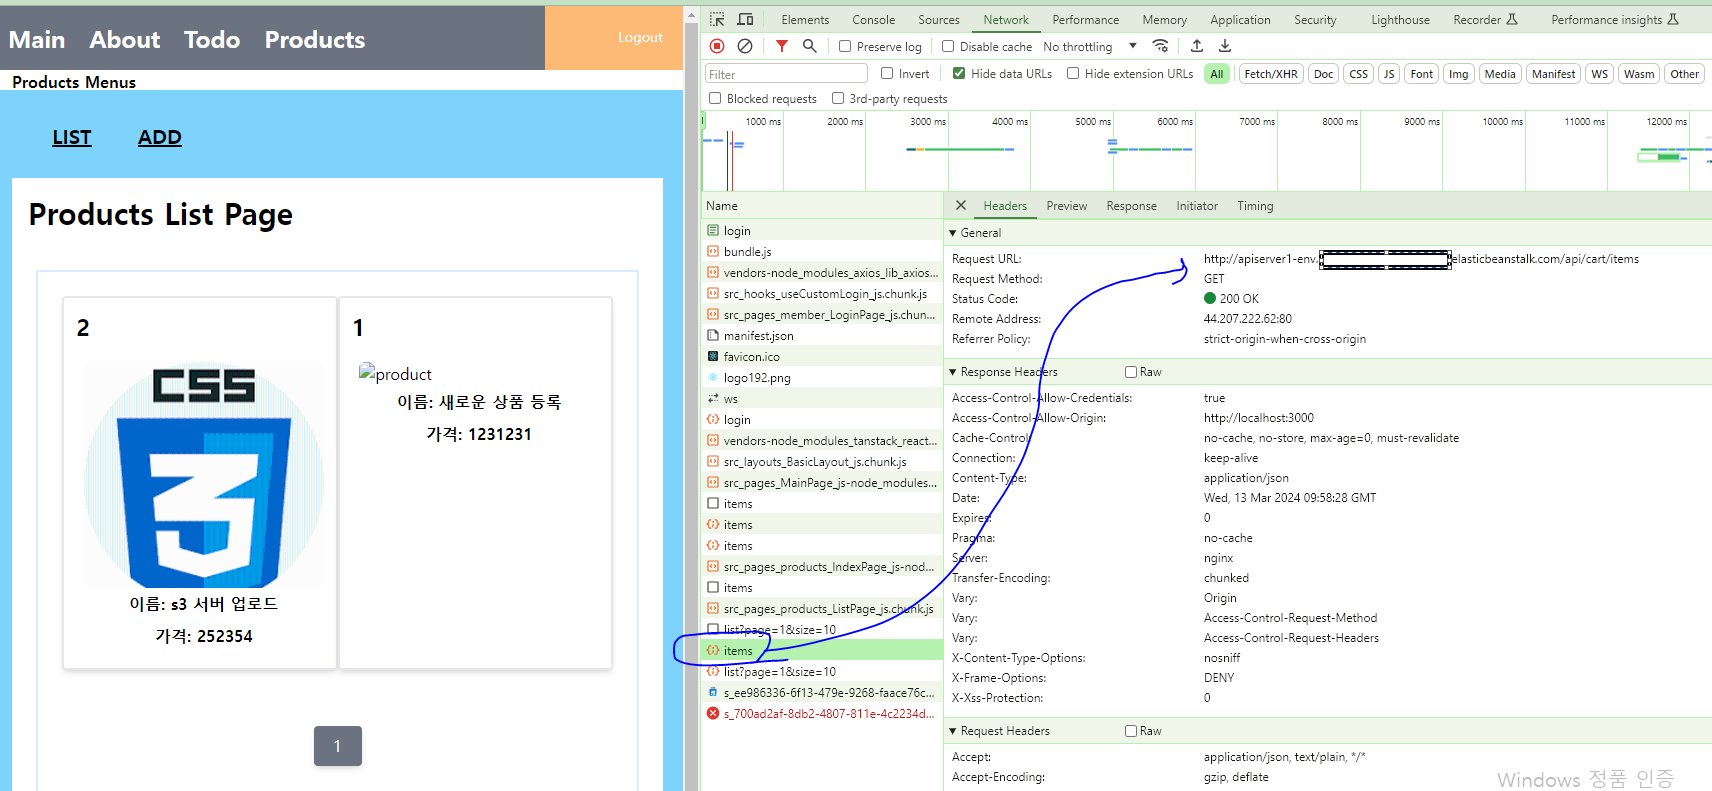The height and width of the screenshot is (791, 1712).
Task: Select the bundle.js request
Action: tap(822, 252)
